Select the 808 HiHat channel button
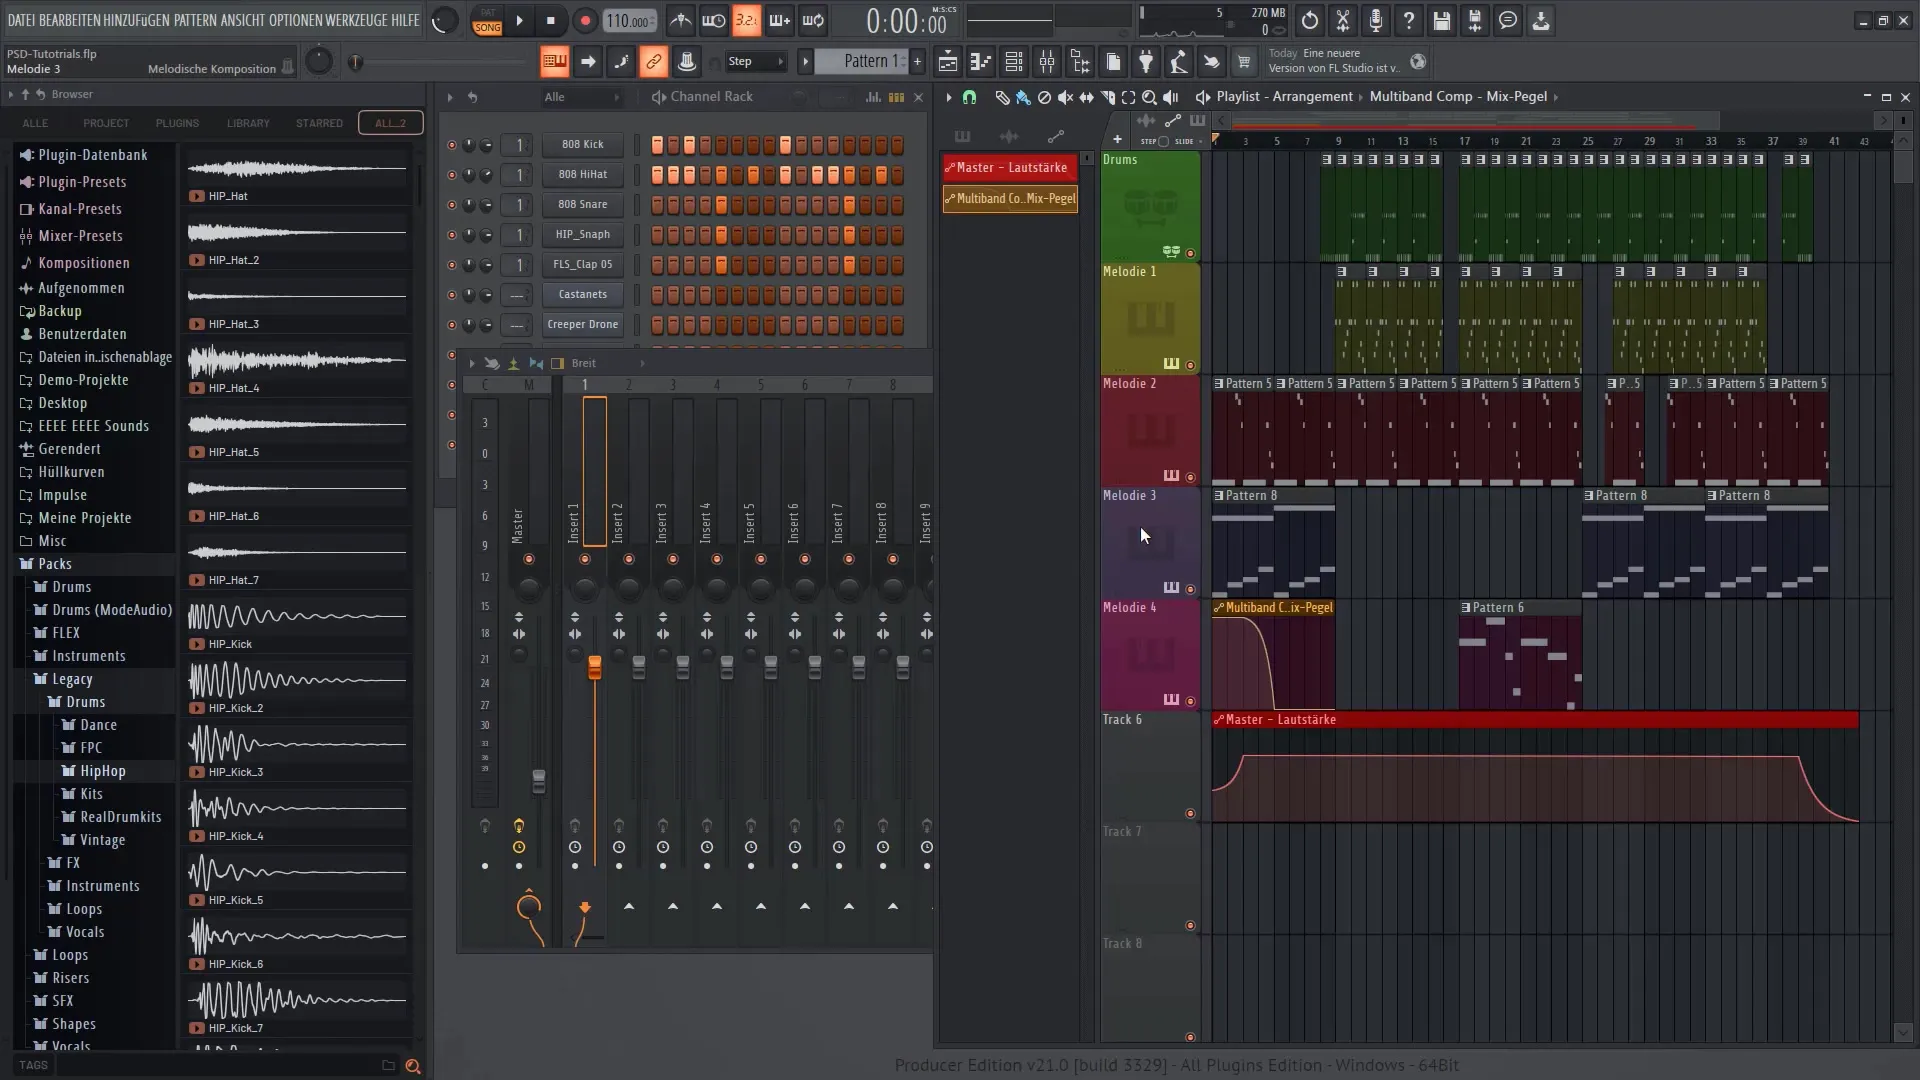The height and width of the screenshot is (1080, 1920). coord(583,175)
